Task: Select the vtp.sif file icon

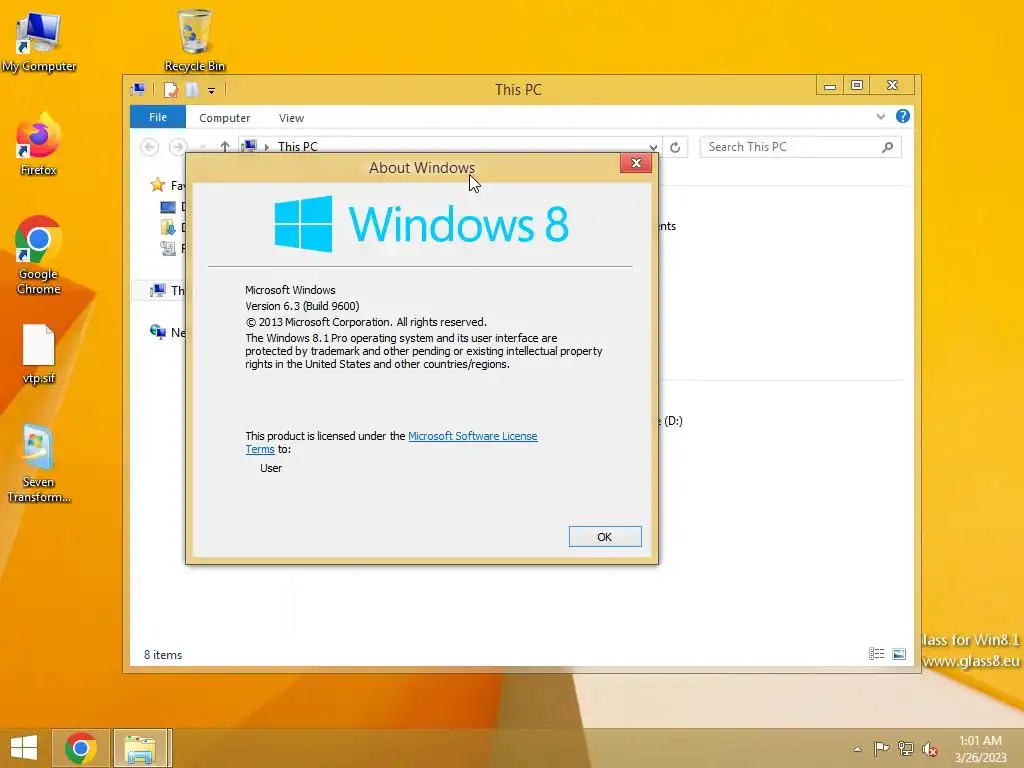Action: pos(39,354)
